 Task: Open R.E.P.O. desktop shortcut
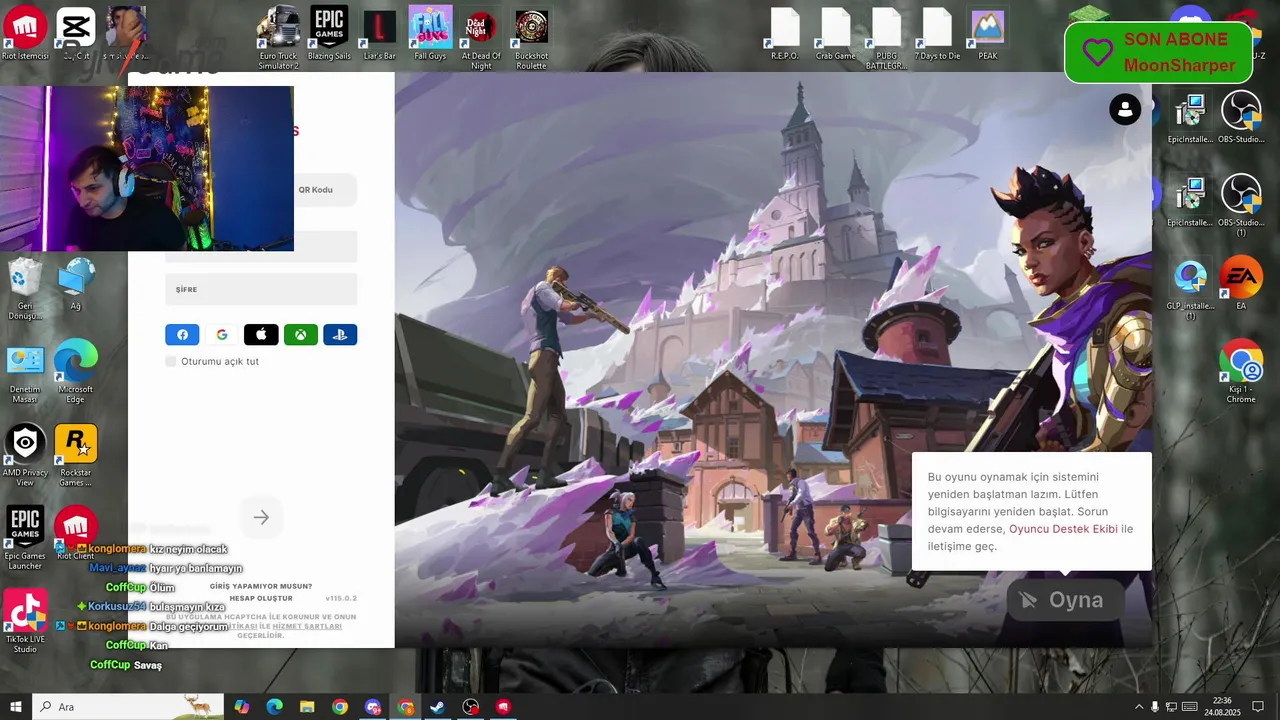coord(785,33)
